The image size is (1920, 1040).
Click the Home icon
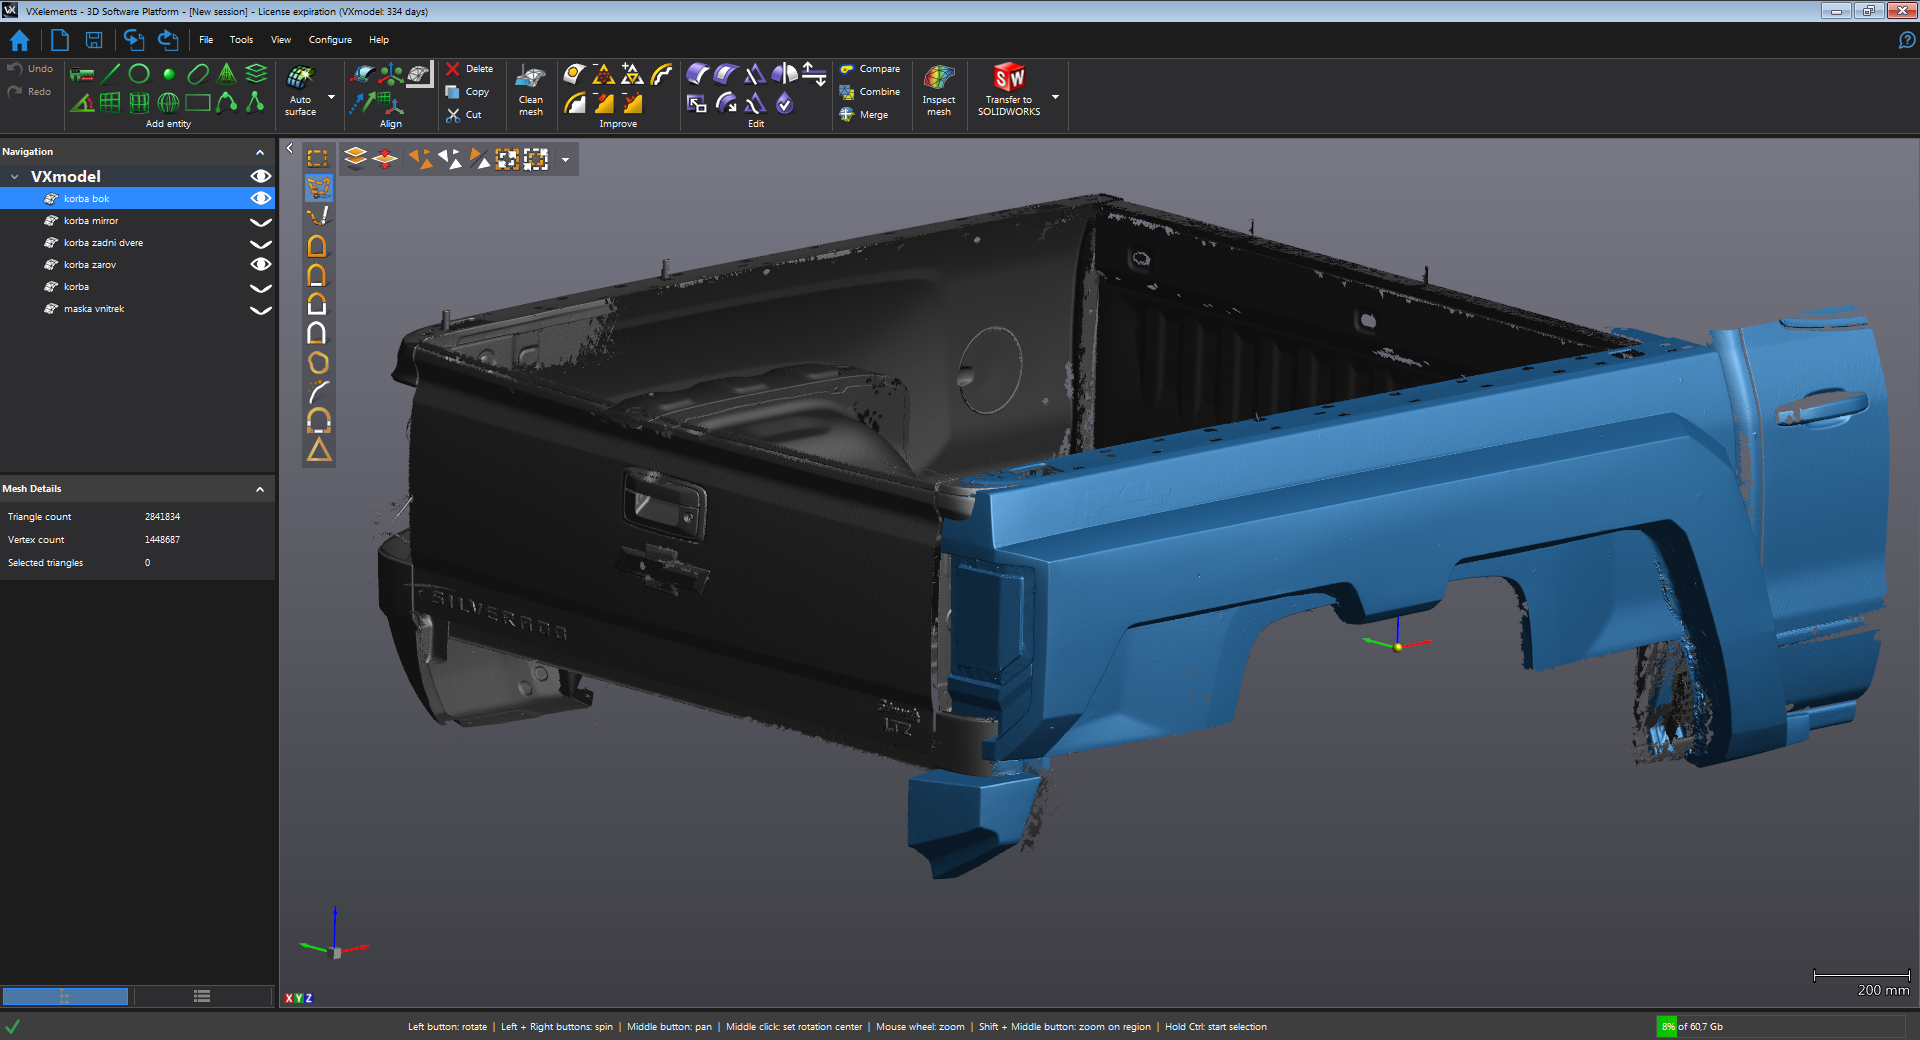[19, 40]
